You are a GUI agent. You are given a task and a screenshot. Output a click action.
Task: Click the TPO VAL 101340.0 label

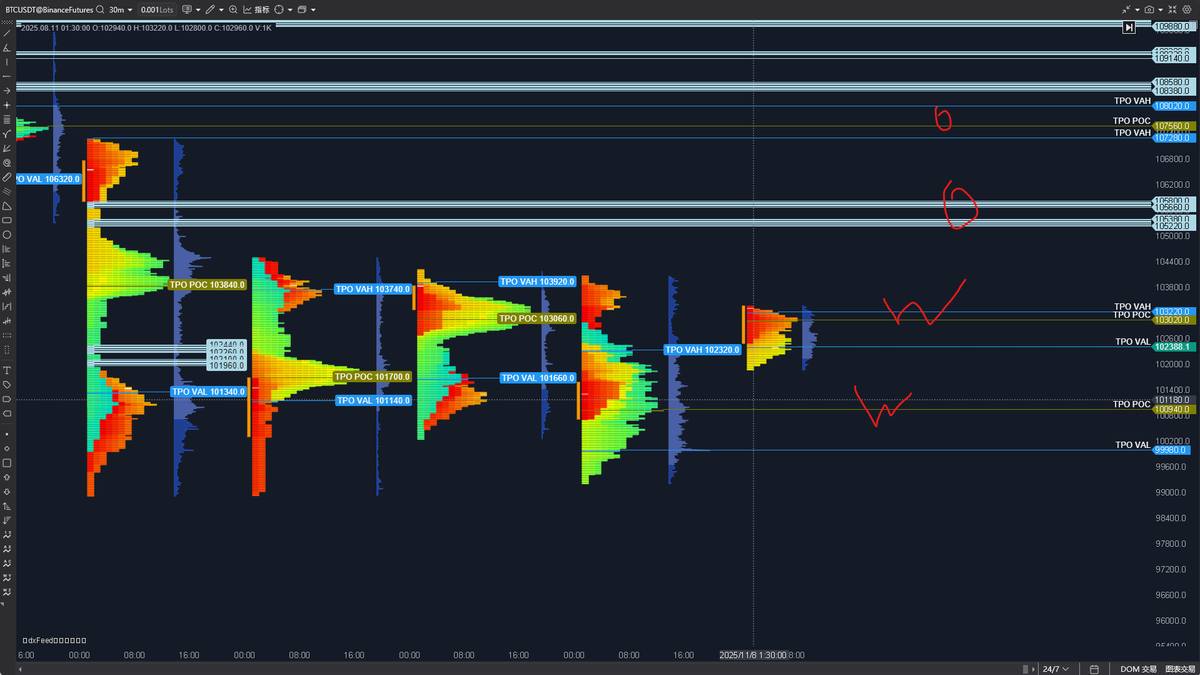[208, 391]
